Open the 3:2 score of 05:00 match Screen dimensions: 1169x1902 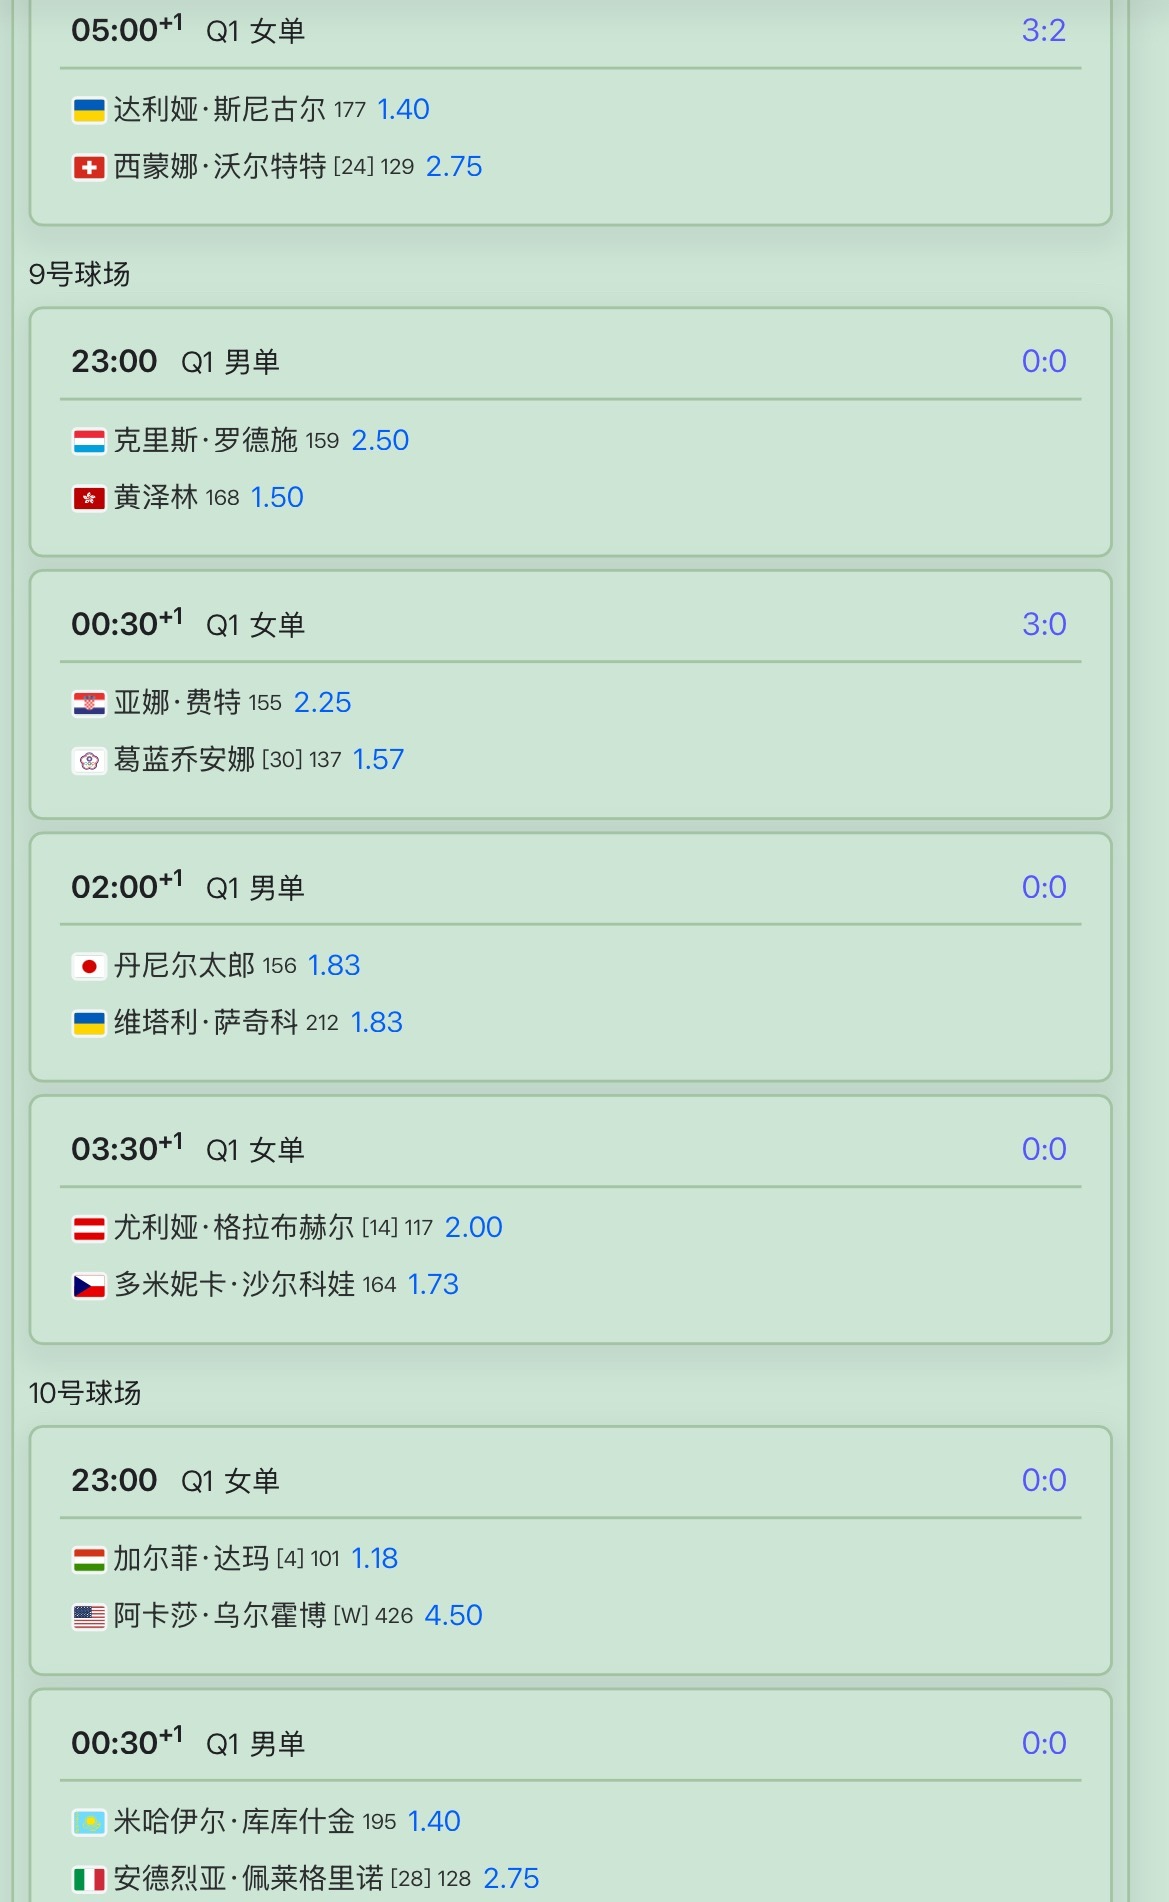click(1043, 31)
